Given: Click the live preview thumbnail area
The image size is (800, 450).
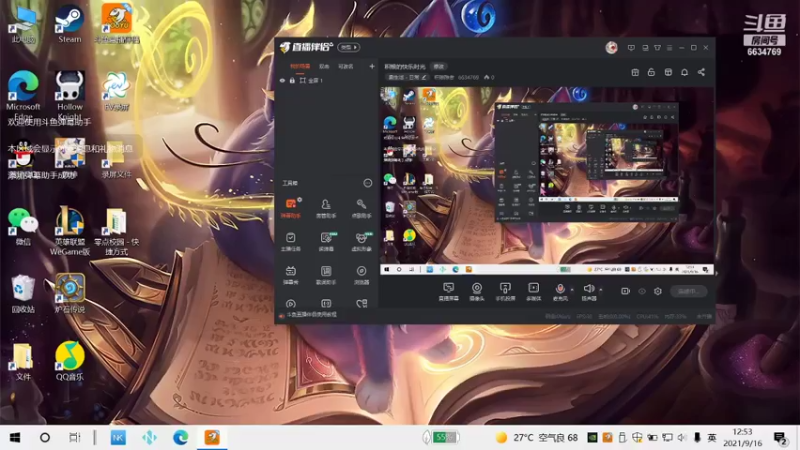Looking at the screenshot, I should pos(546,180).
